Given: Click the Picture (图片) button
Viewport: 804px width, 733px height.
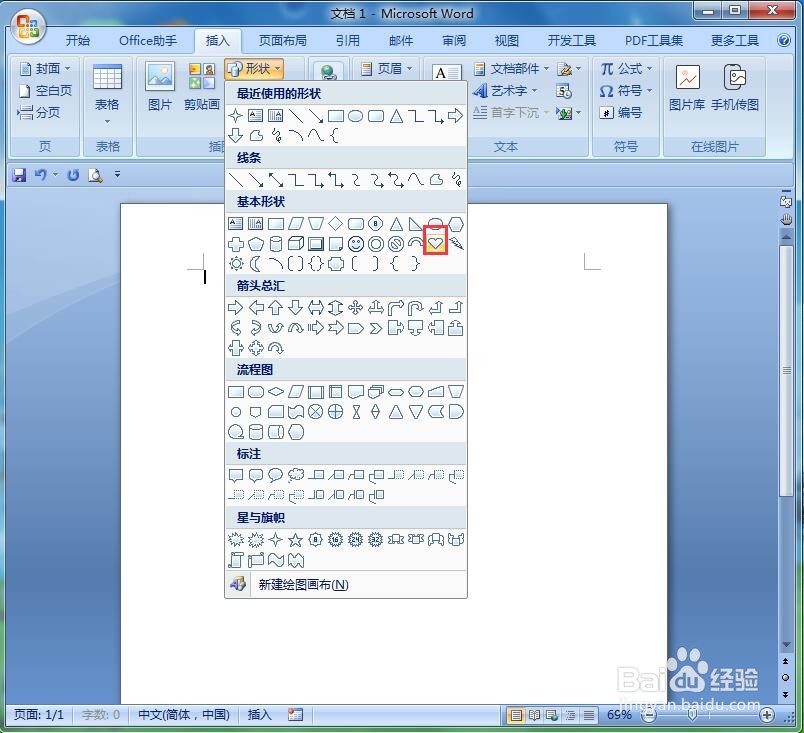Looking at the screenshot, I should tap(159, 86).
